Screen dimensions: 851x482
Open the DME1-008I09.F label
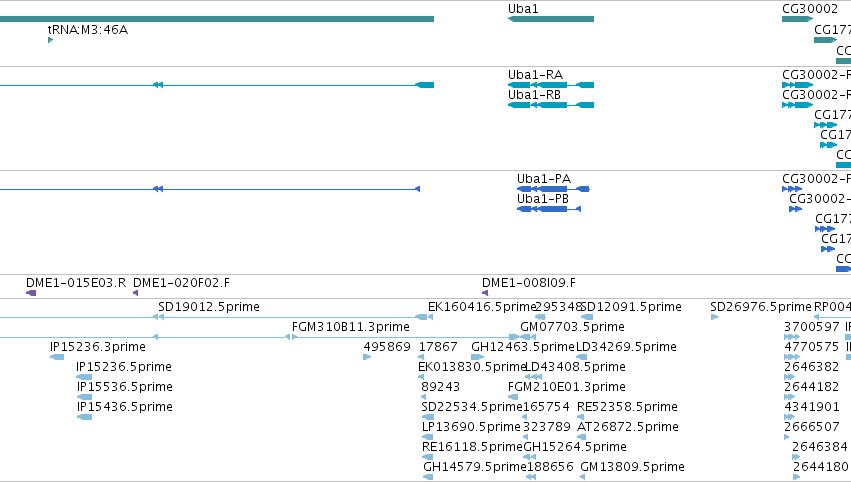pyautogui.click(x=529, y=283)
